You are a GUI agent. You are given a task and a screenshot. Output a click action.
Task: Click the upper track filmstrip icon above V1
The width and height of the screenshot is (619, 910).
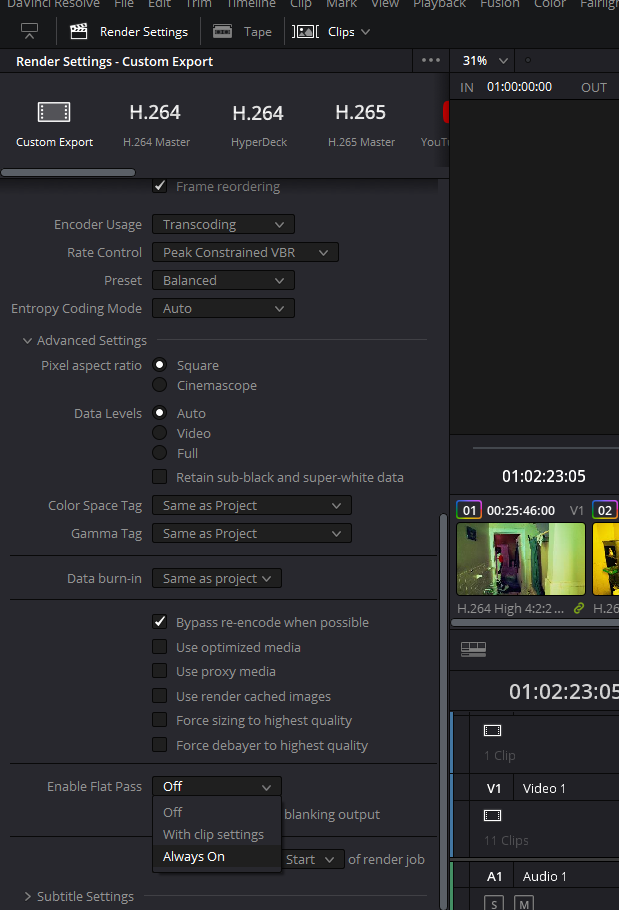(x=493, y=731)
